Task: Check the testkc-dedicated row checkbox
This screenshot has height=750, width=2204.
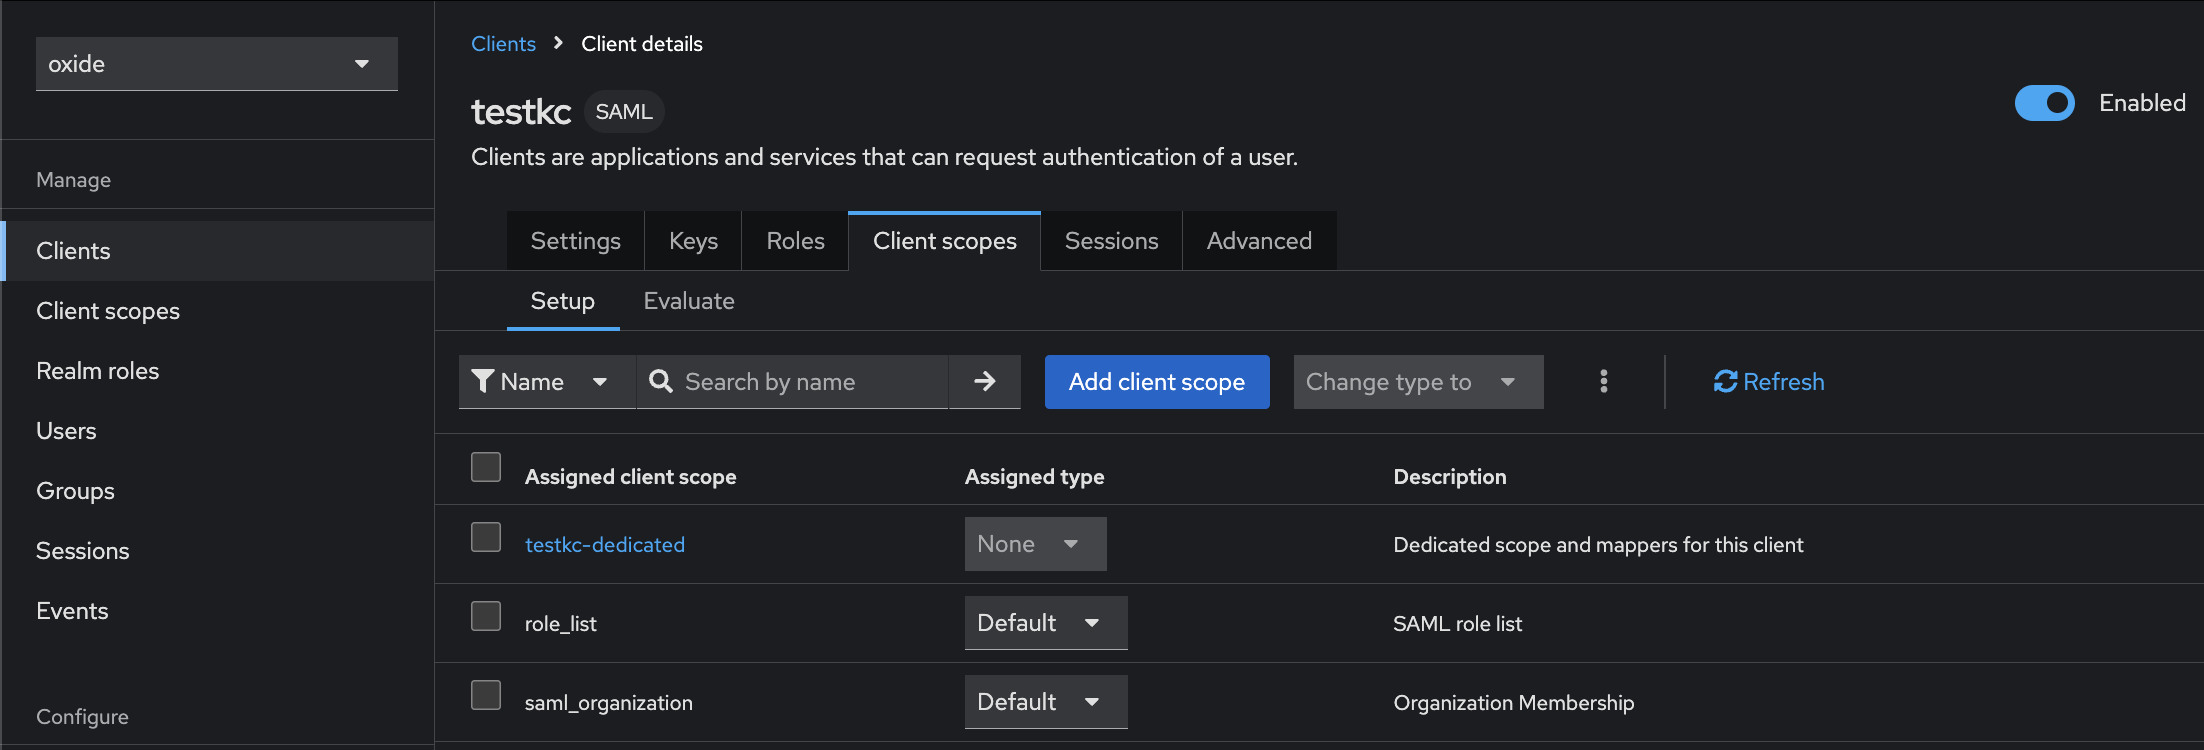Action: click(x=486, y=537)
